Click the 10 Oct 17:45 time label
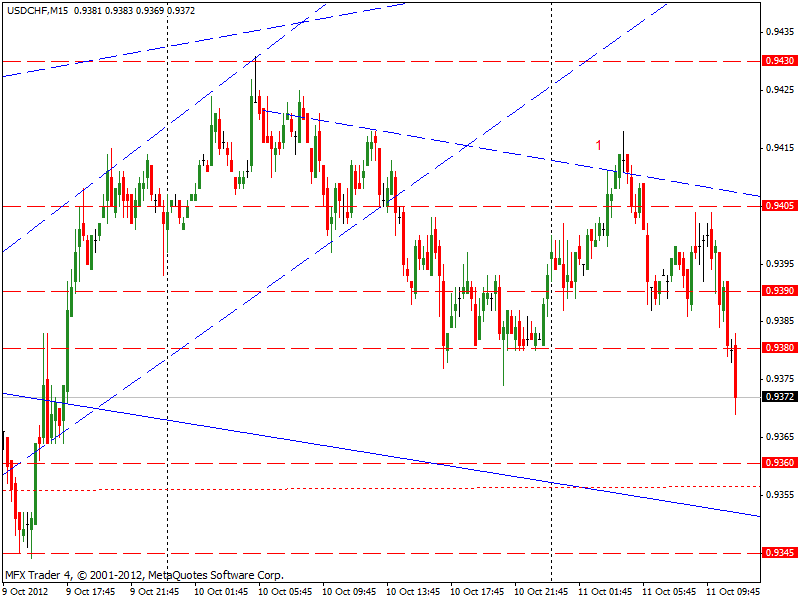The width and height of the screenshot is (800, 600). click(x=477, y=591)
